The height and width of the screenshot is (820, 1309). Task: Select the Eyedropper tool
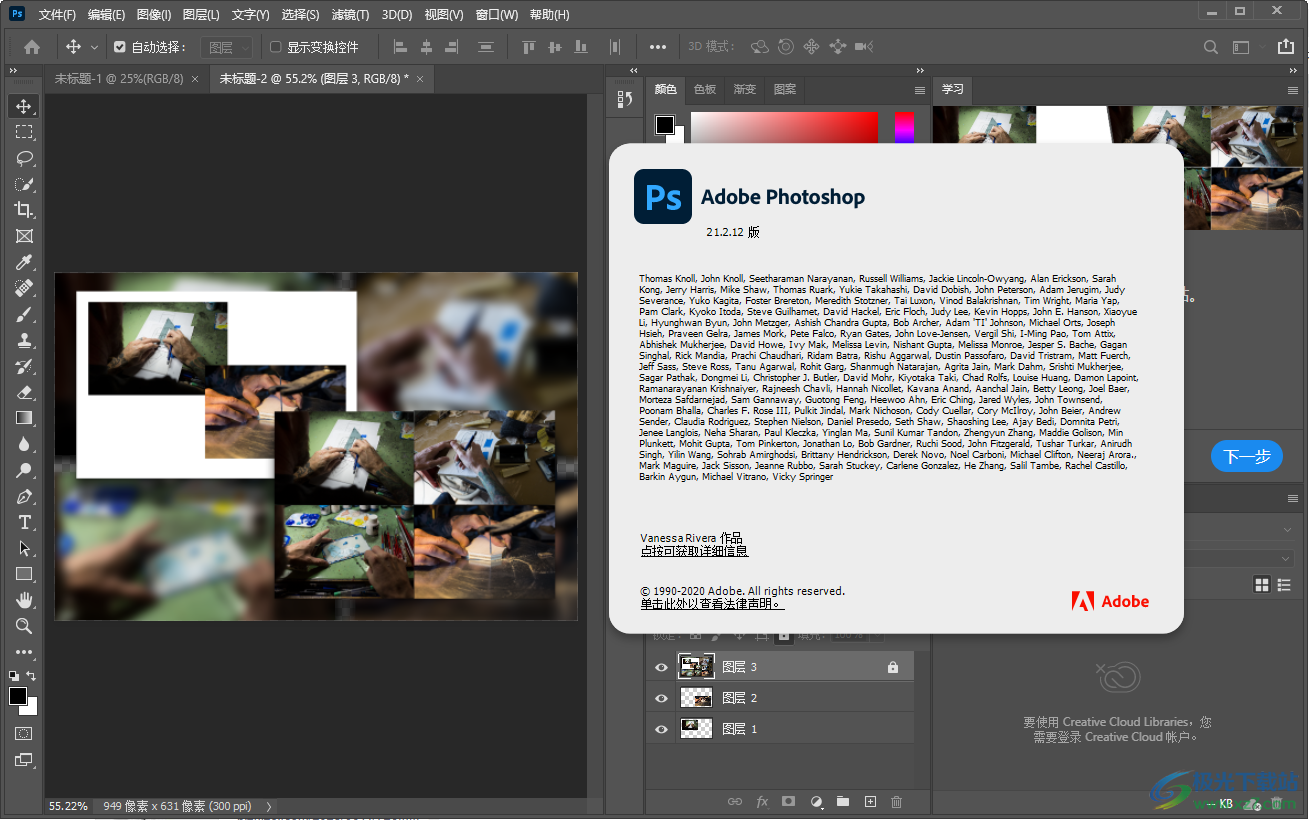pos(24,262)
